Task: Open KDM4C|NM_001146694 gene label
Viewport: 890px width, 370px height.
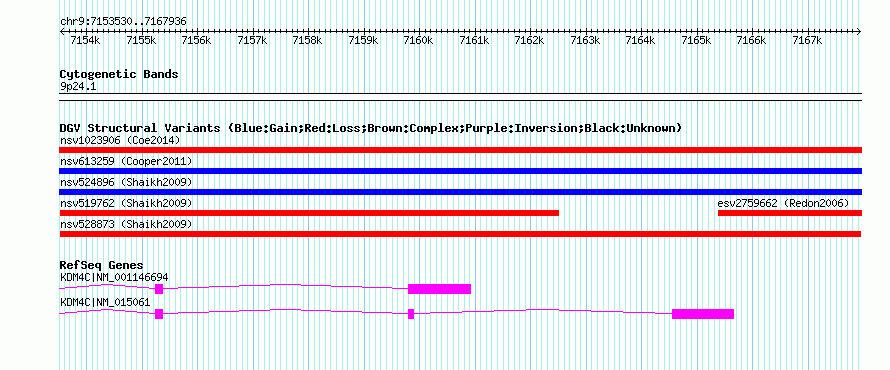Action: [114, 278]
